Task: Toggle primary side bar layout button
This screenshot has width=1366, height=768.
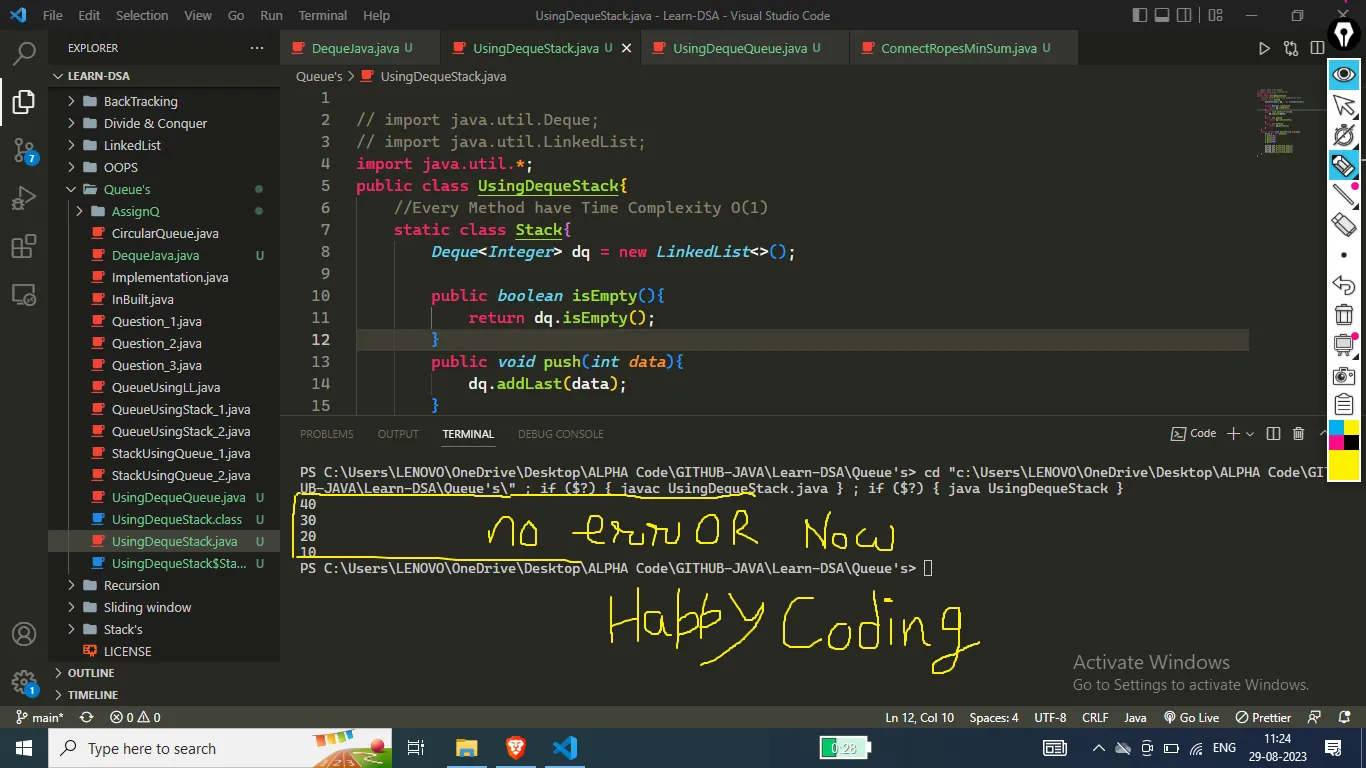Action: pyautogui.click(x=1141, y=15)
